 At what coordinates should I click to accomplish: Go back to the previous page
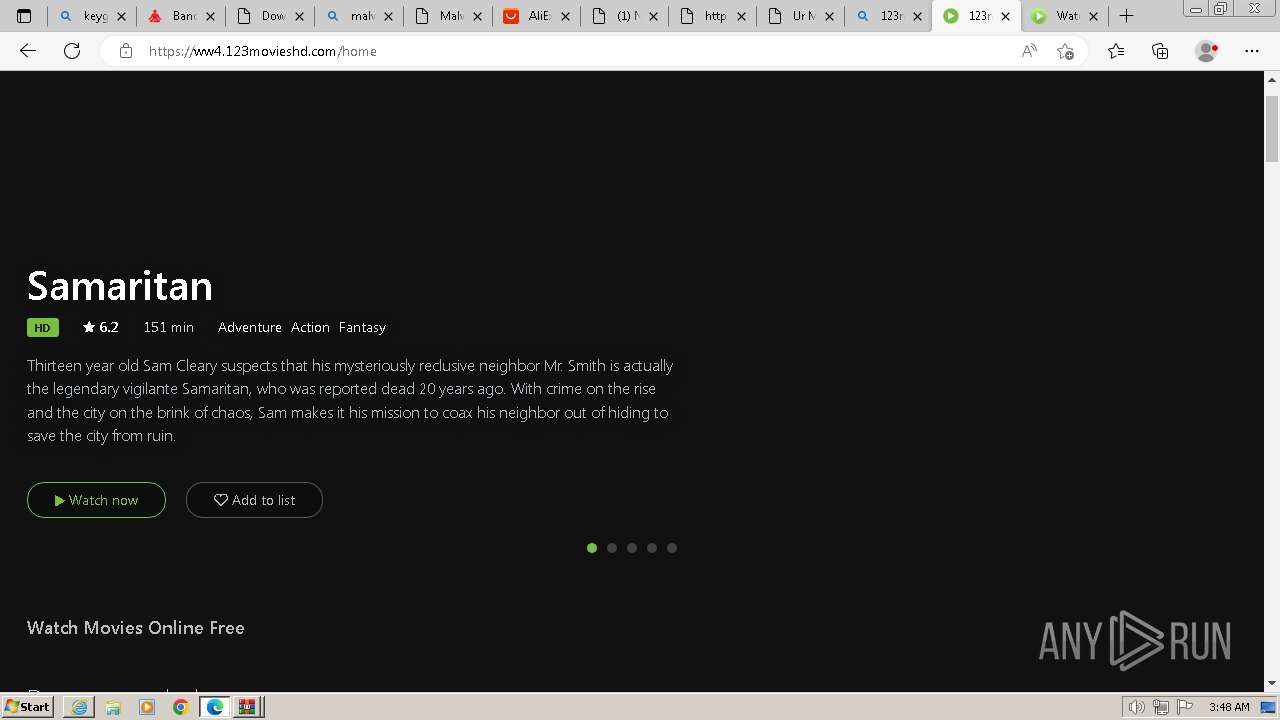[28, 51]
